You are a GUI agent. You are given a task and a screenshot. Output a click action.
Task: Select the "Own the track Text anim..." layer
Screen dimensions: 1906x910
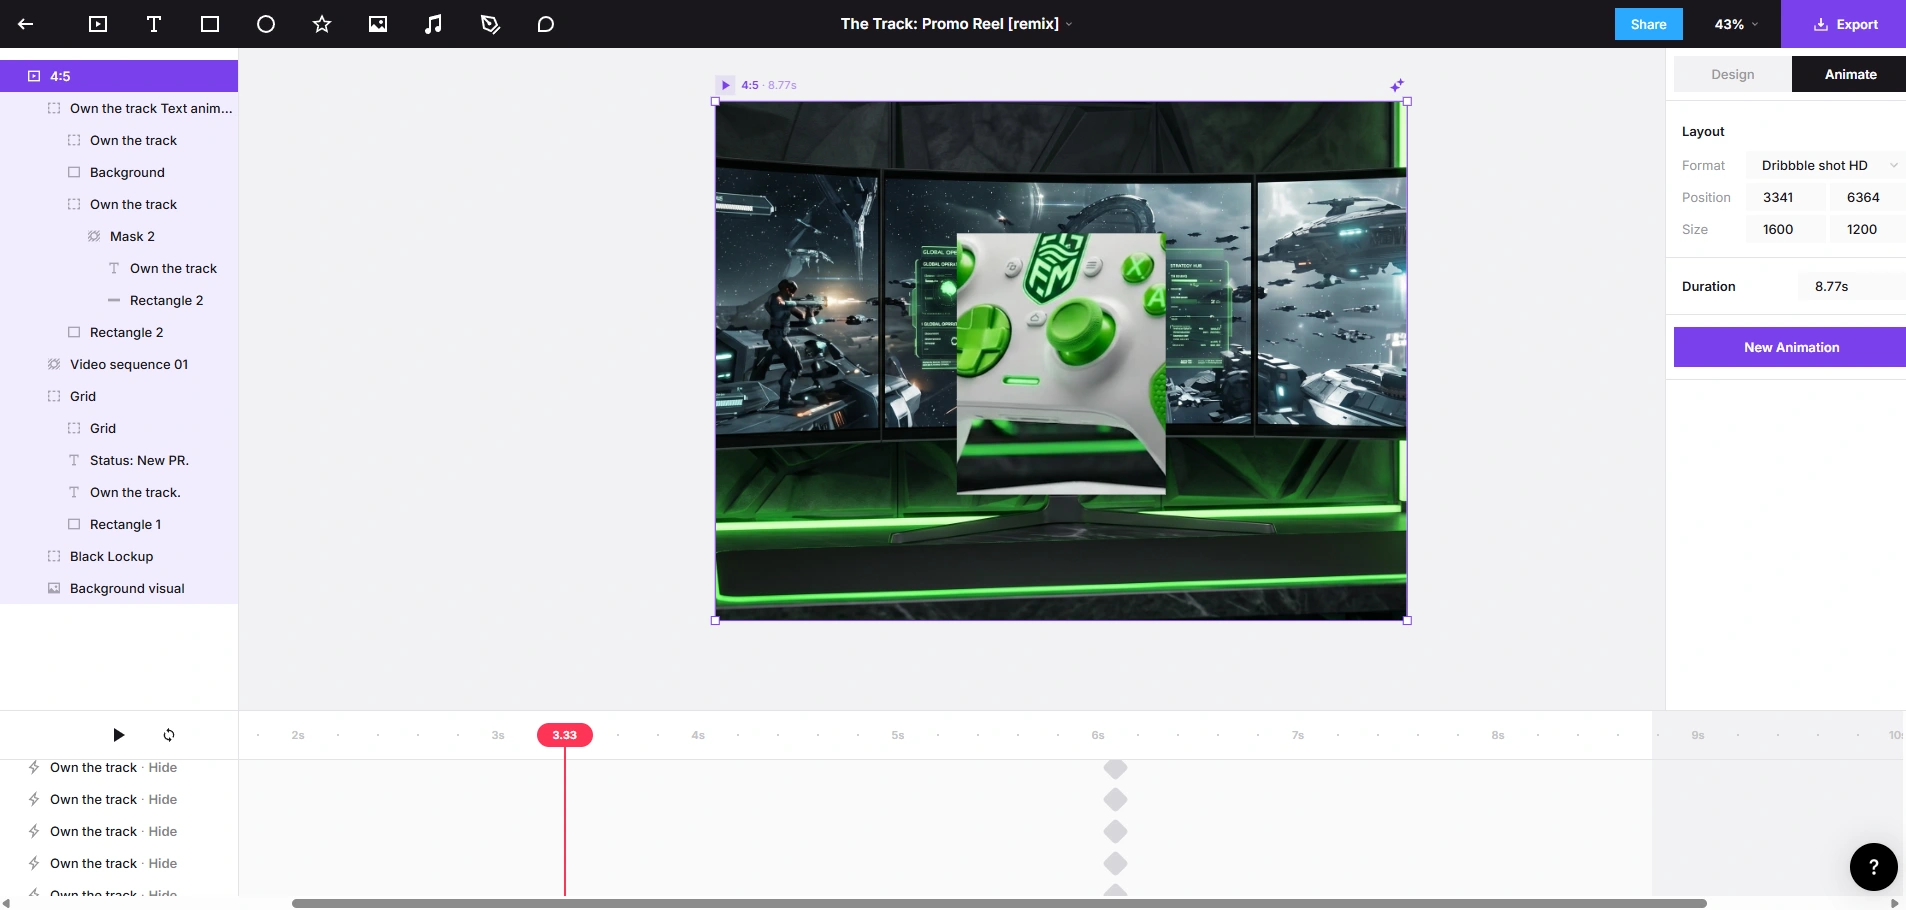coord(119,108)
